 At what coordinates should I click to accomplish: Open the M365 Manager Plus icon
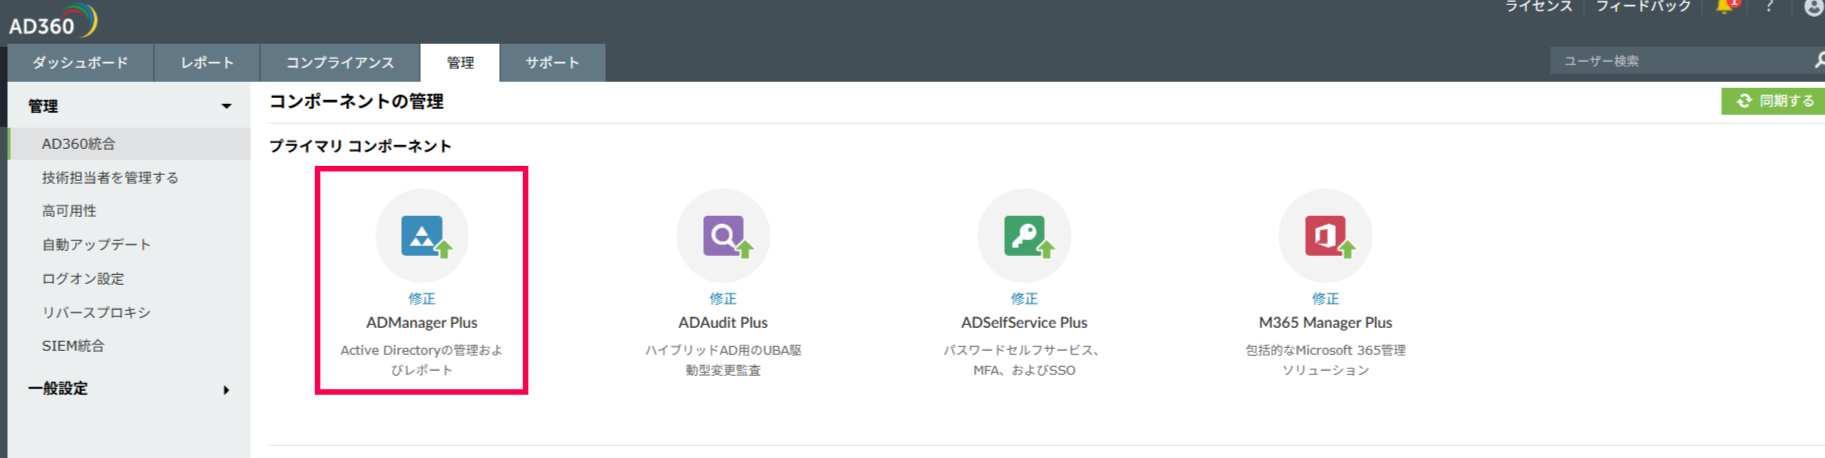click(1325, 236)
